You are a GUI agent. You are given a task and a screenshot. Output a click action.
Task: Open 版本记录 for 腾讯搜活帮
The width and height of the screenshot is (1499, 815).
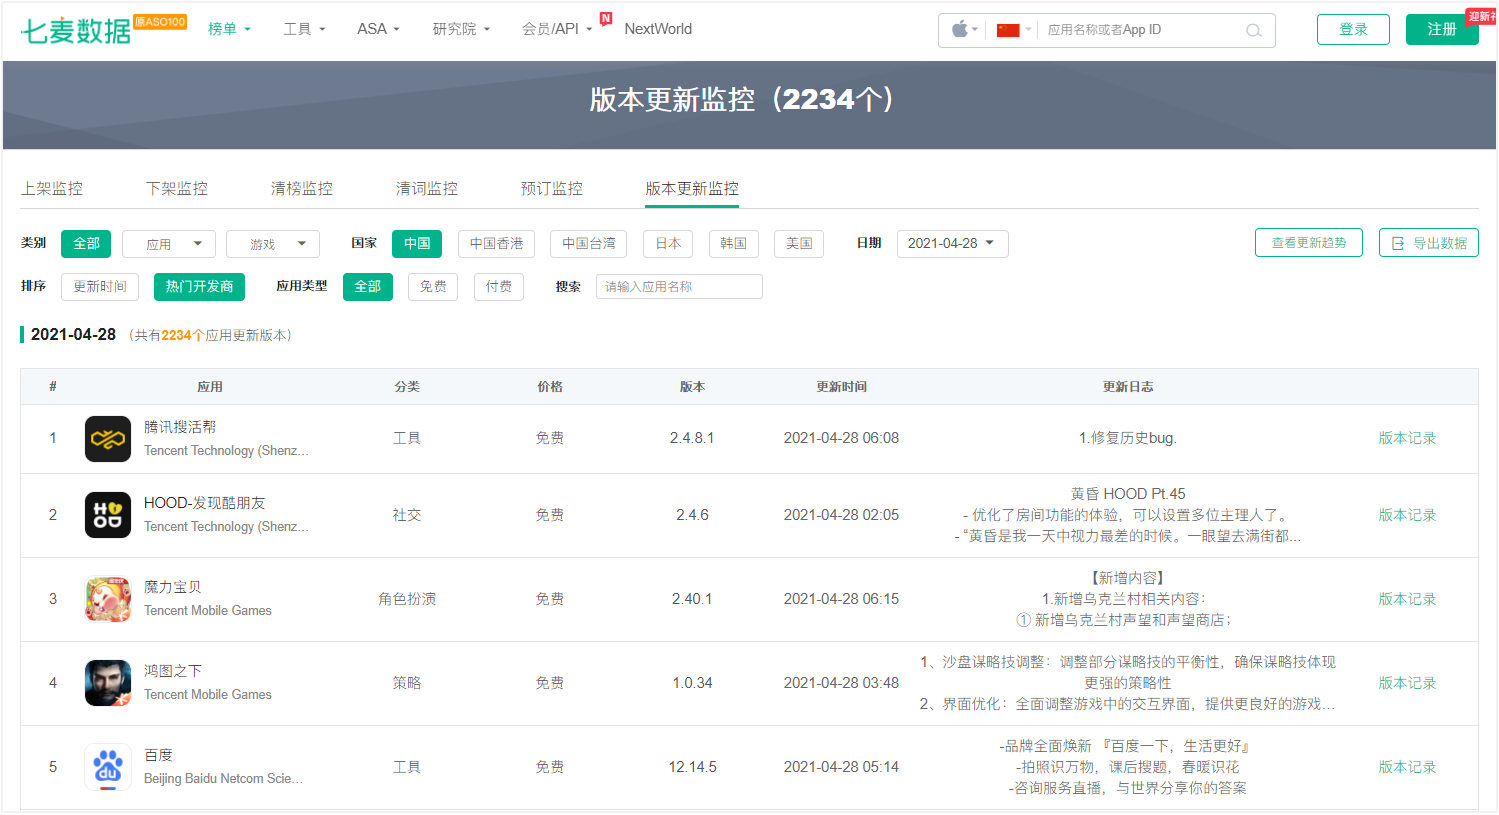coord(1407,439)
